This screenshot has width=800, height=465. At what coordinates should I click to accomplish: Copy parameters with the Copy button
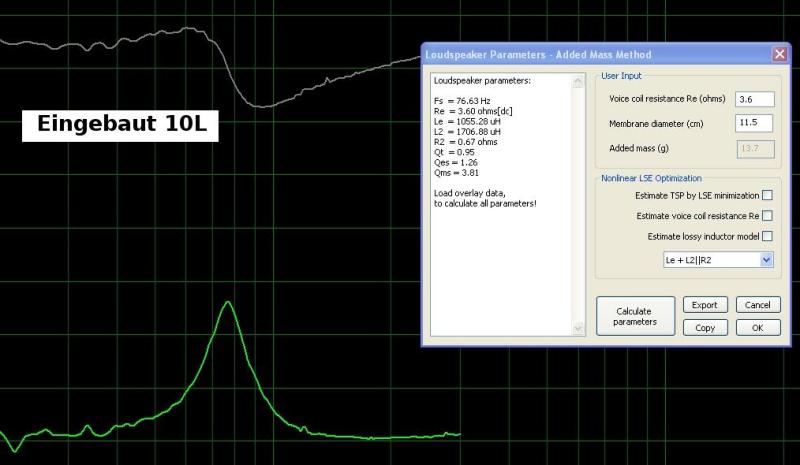tap(705, 328)
